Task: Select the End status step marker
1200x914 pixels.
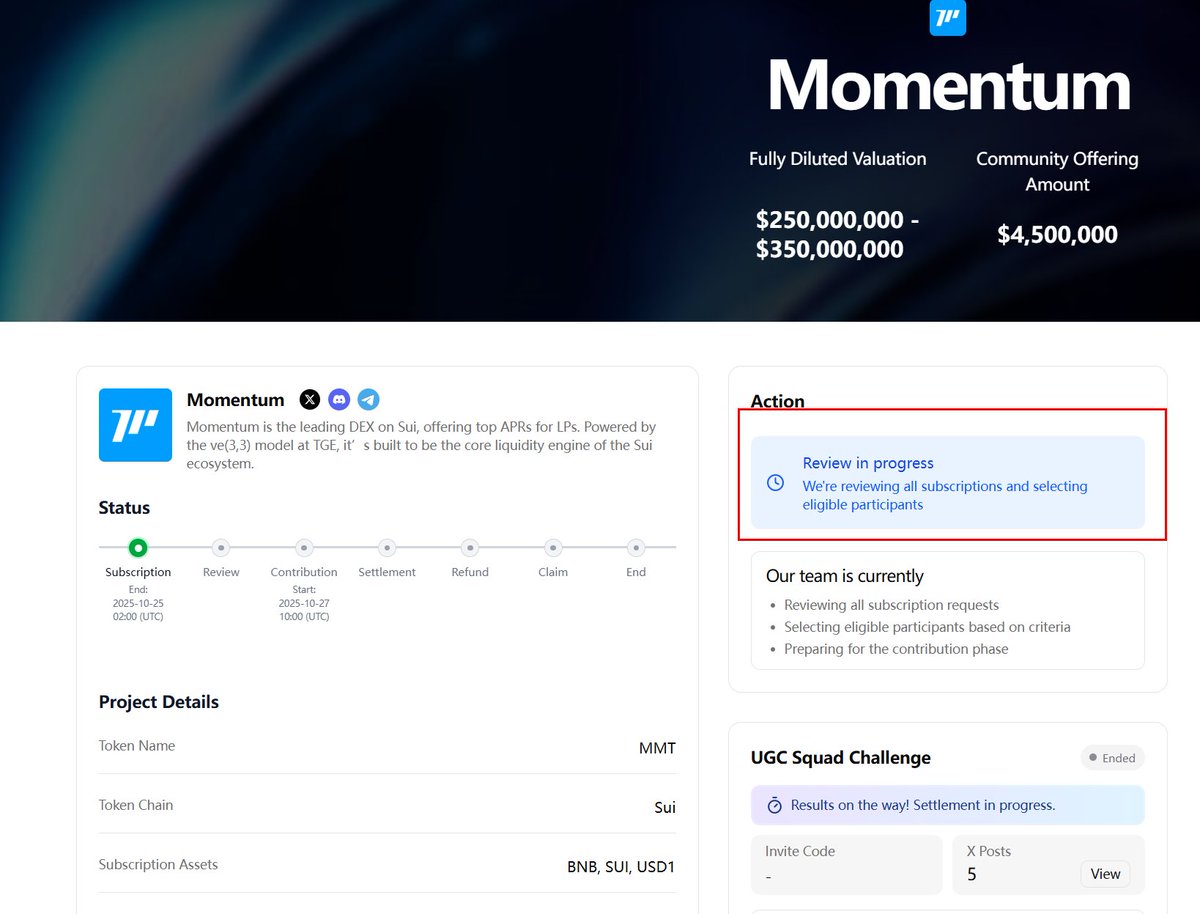Action: pos(636,547)
